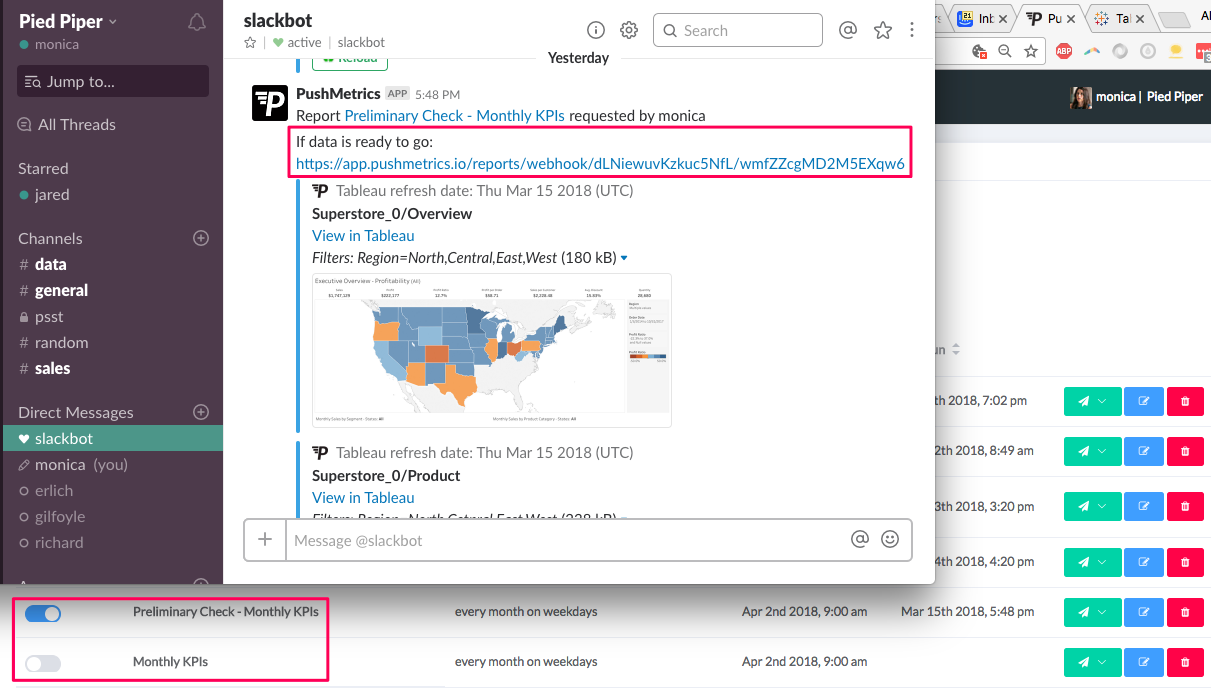Image resolution: width=1211 pixels, height=688 pixels.
Task: Open View in Tableau for Superstore_0/Product
Action: 363,497
